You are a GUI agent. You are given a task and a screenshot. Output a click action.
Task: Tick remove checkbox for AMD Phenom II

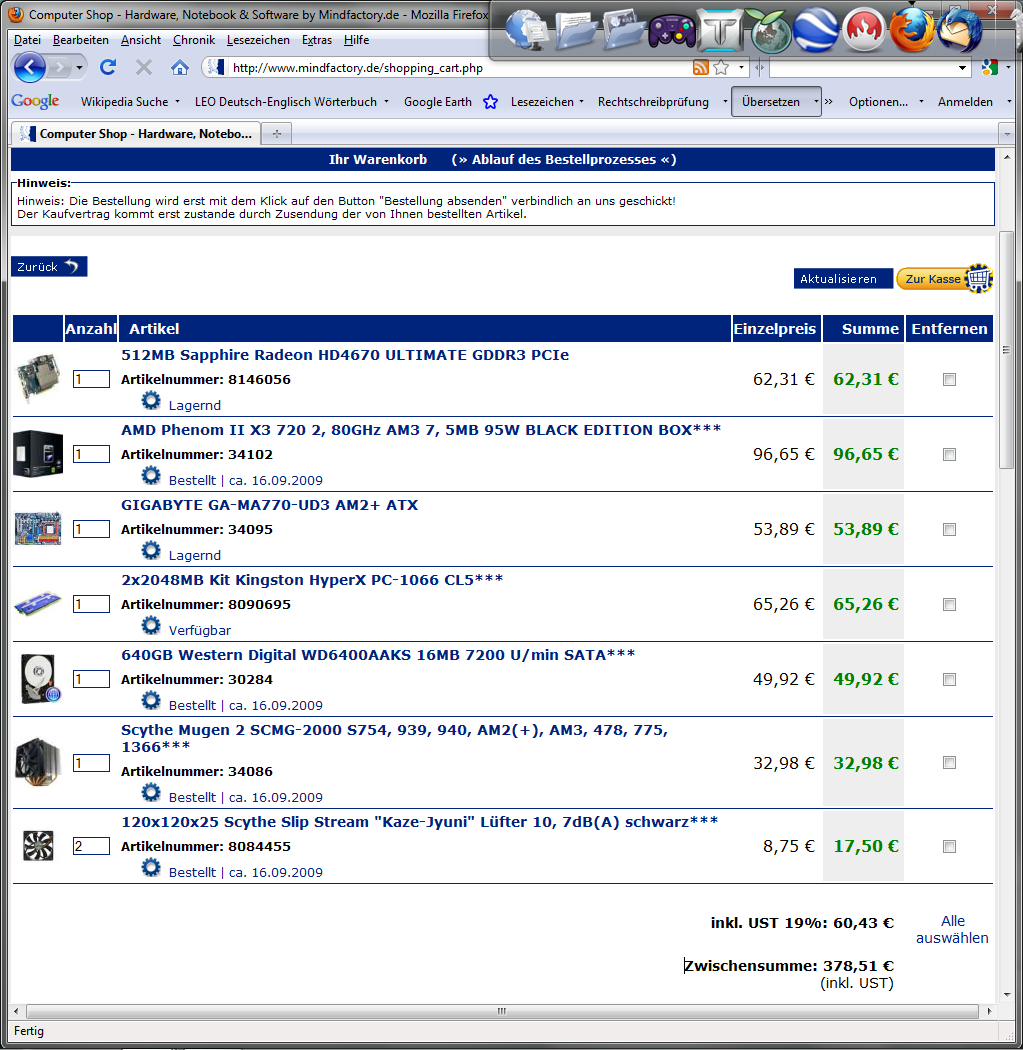click(x=949, y=455)
